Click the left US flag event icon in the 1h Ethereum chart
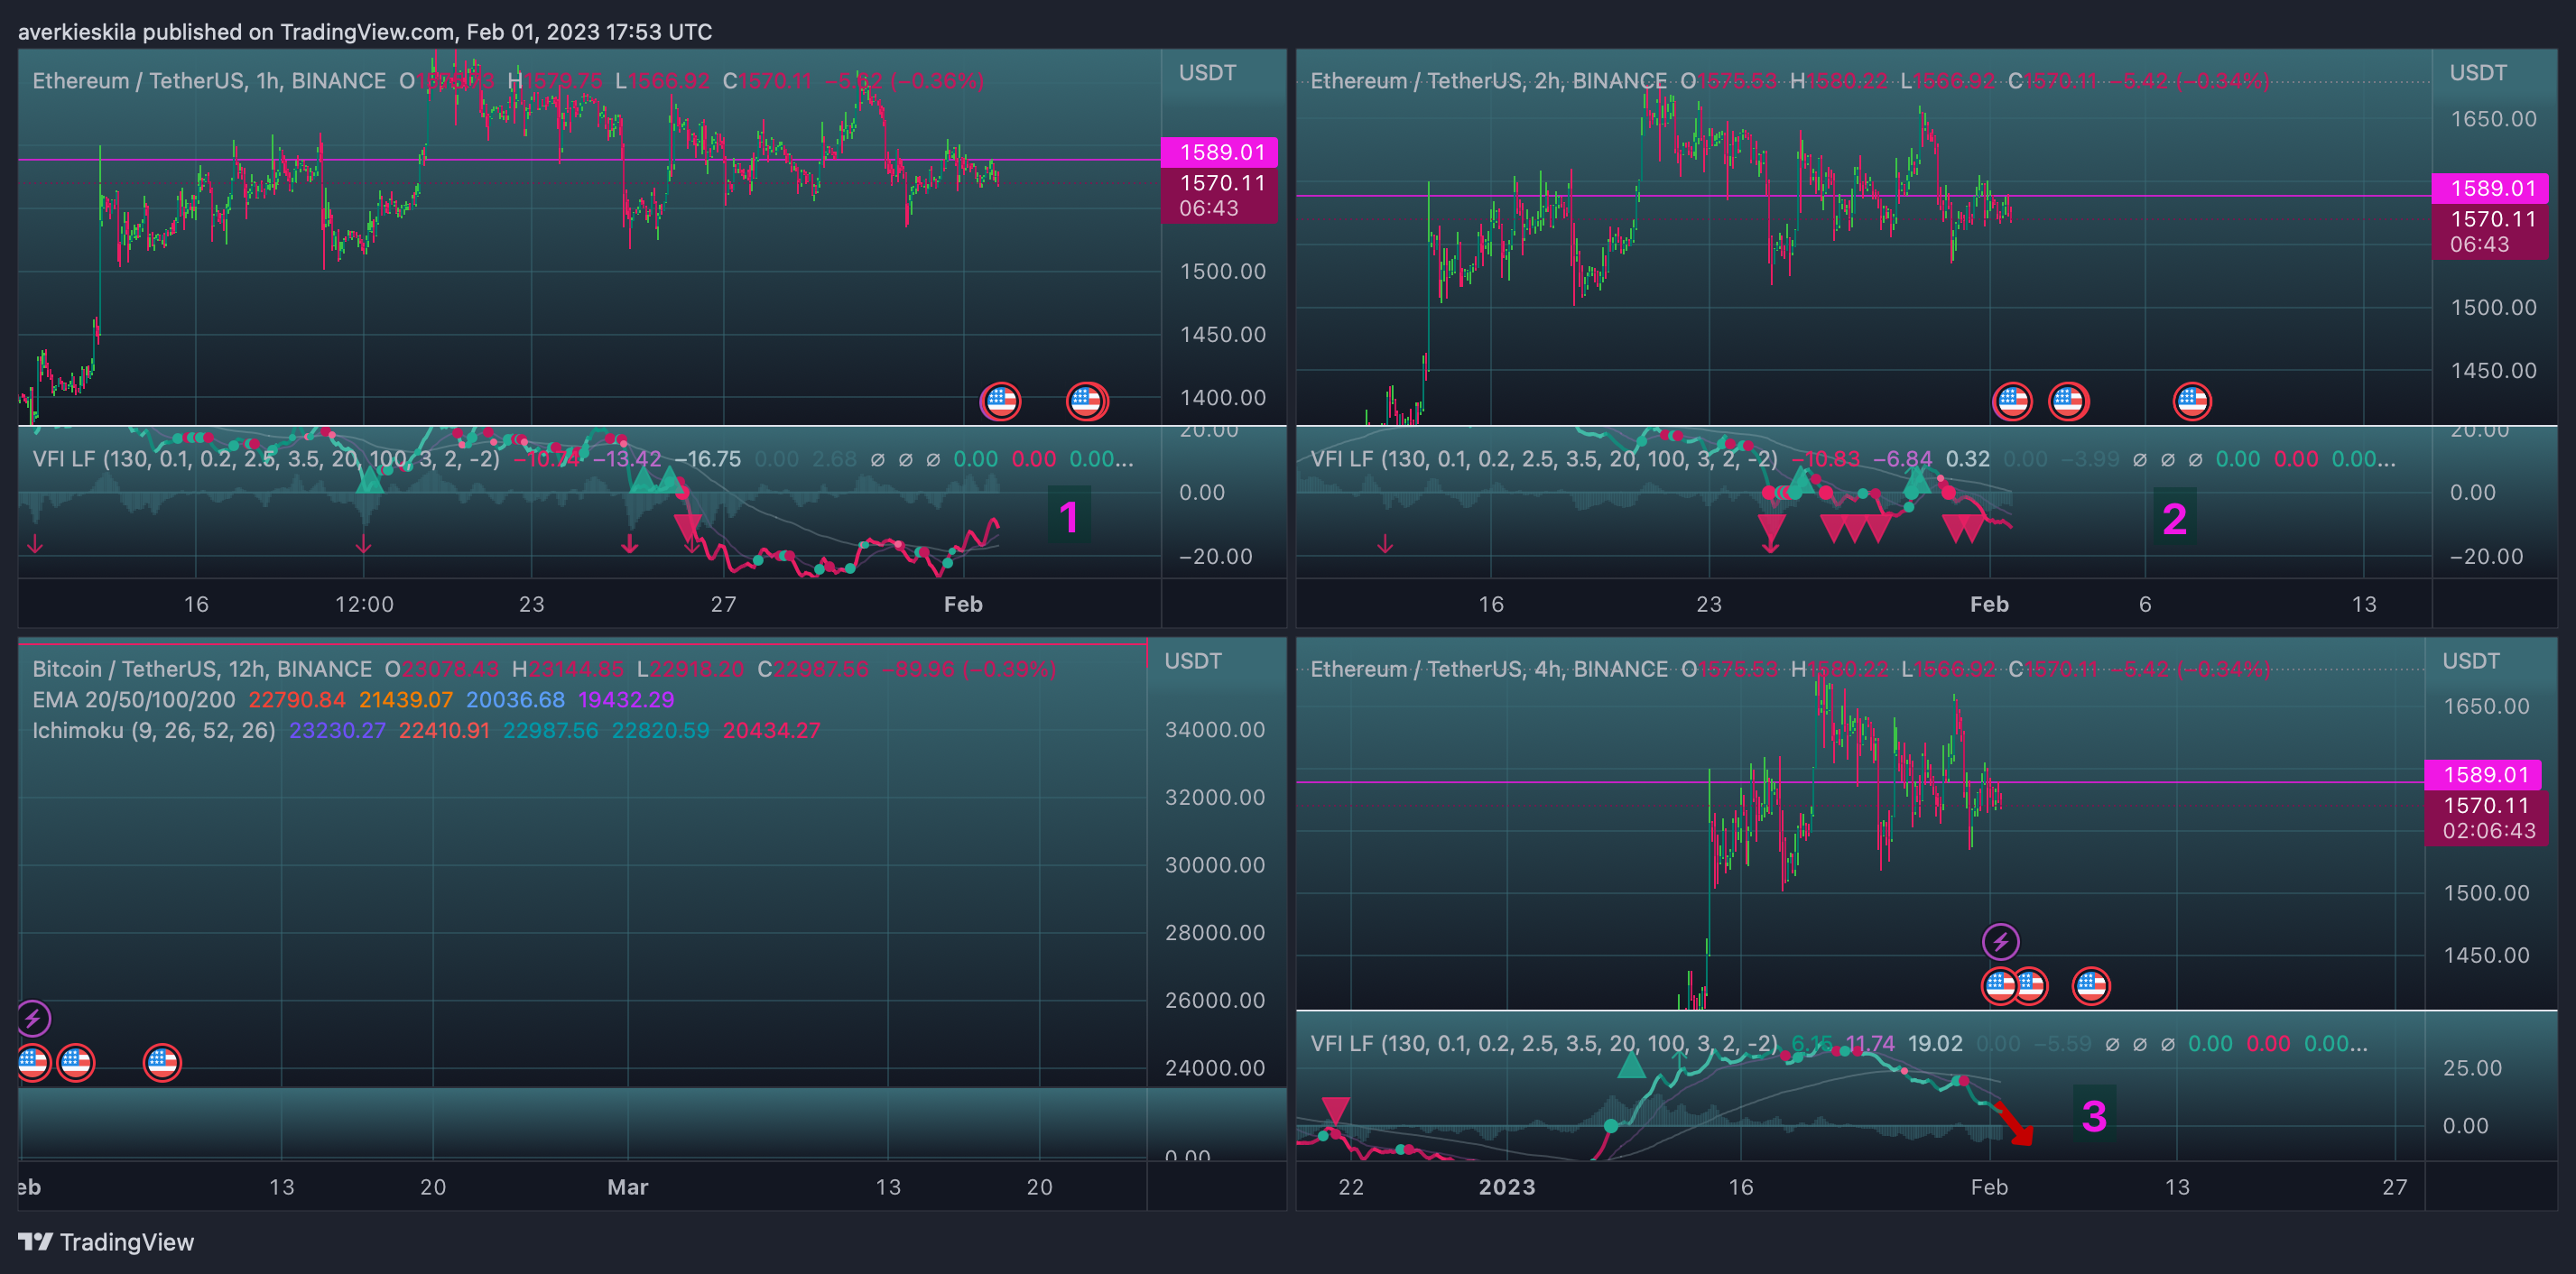 coord(1001,402)
